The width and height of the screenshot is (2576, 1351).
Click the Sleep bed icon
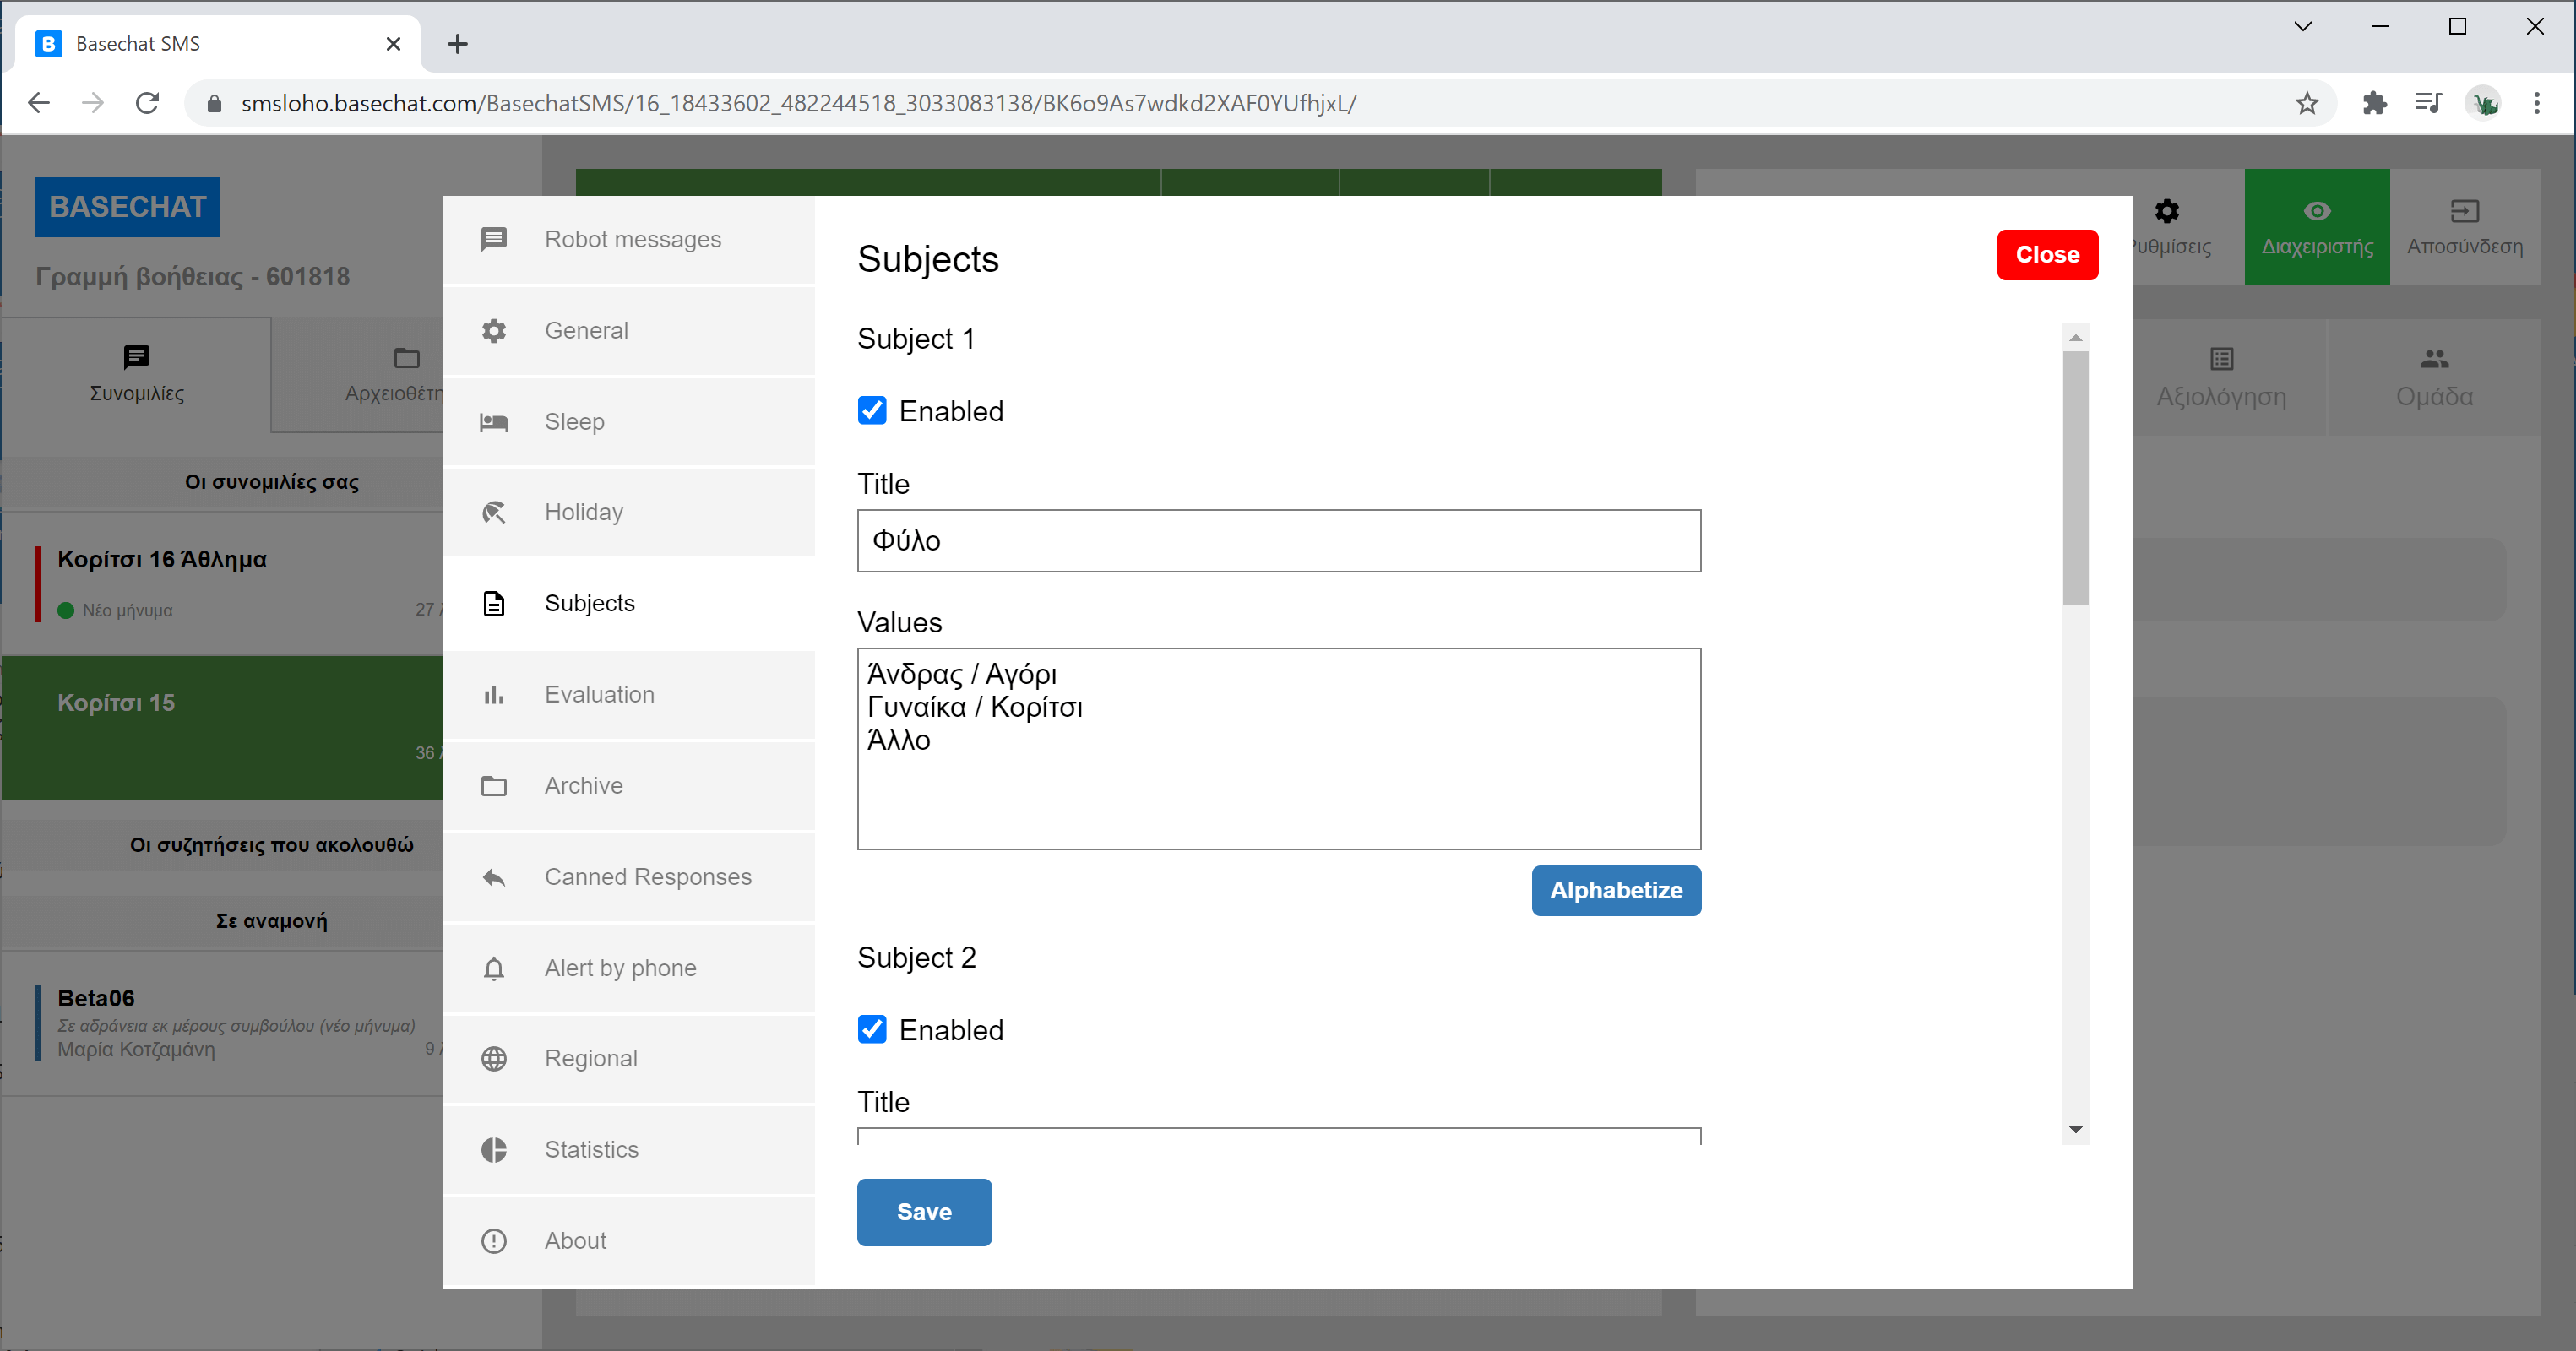pos(494,422)
